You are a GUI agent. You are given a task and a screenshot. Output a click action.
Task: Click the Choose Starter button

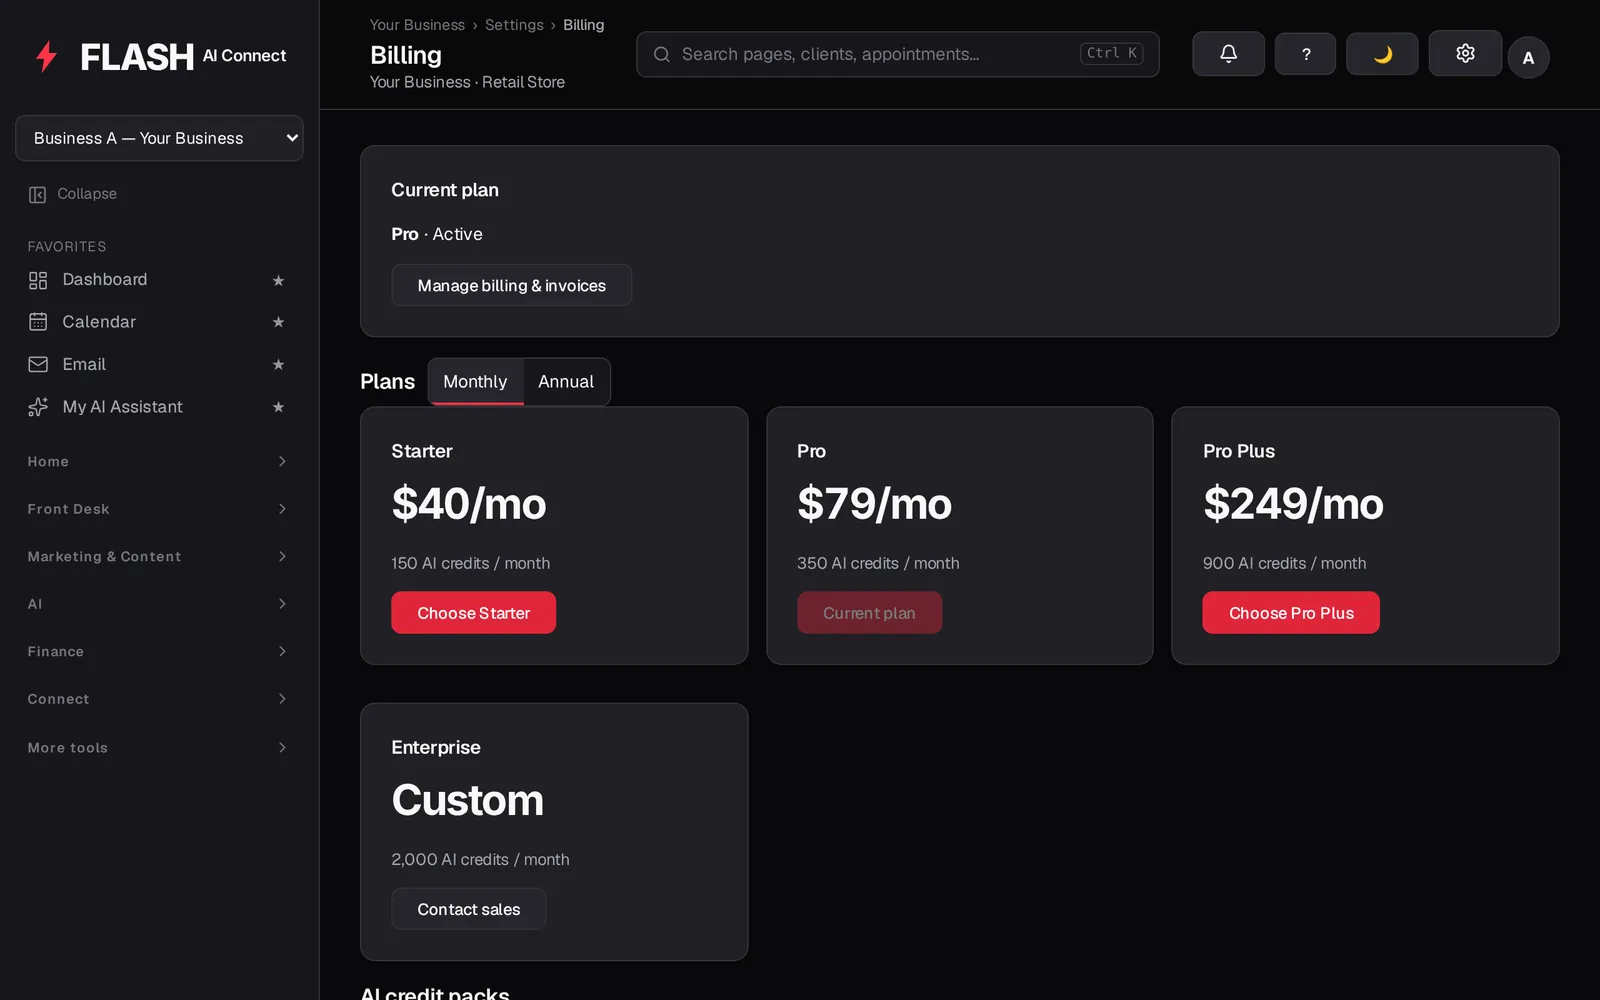473,613
